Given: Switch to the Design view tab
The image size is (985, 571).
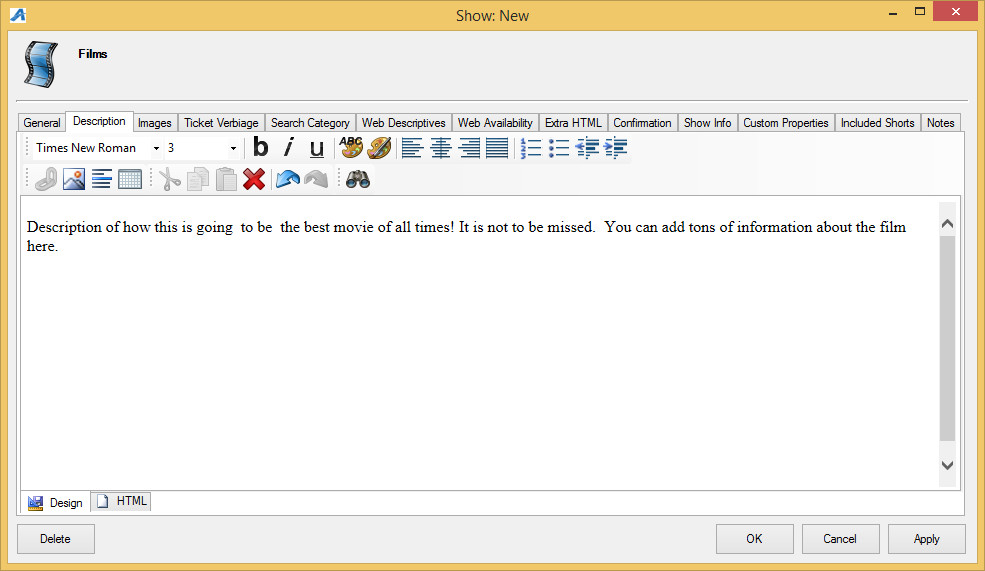Looking at the screenshot, I should tap(56, 503).
